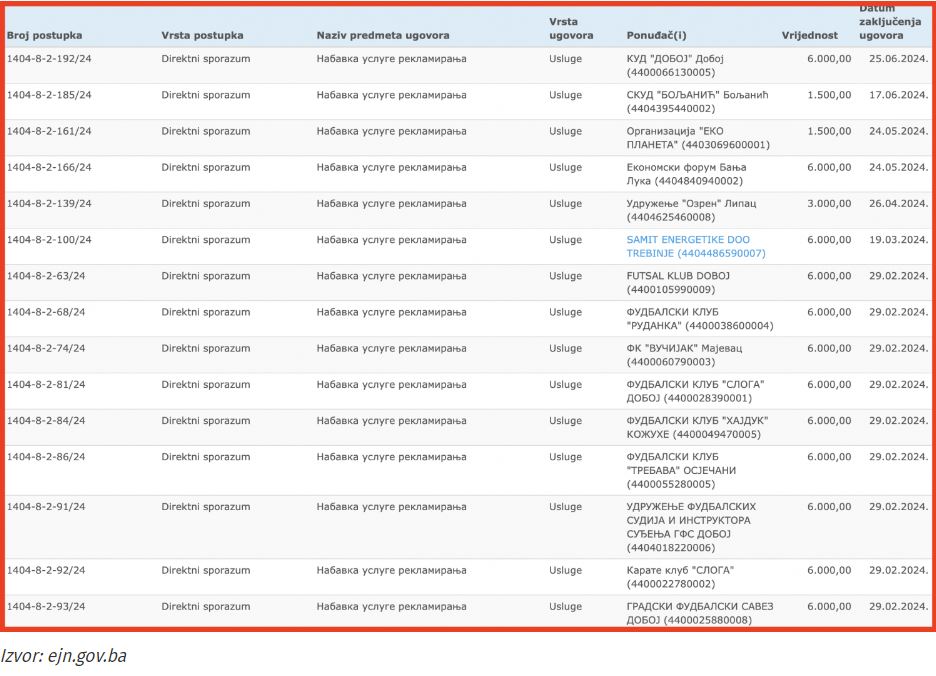Select procedure number 1404-8-2-139/24
This screenshot has height=676, width=936.
pos(49,204)
